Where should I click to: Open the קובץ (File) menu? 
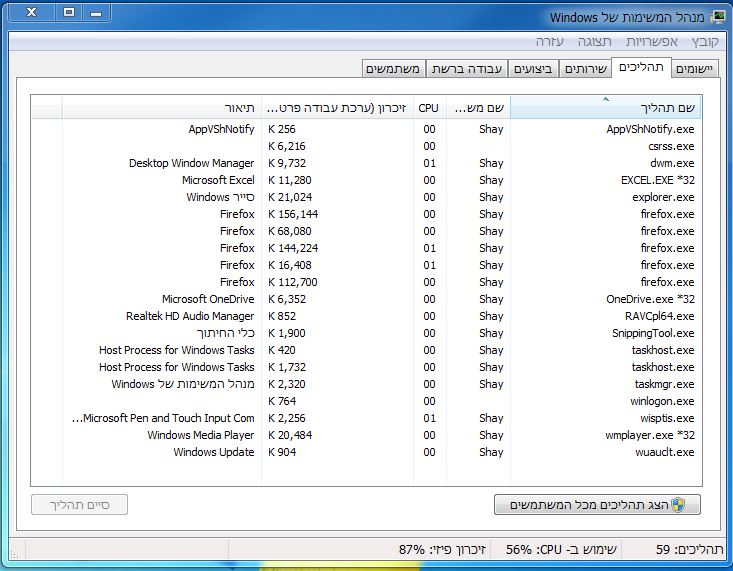coord(705,42)
